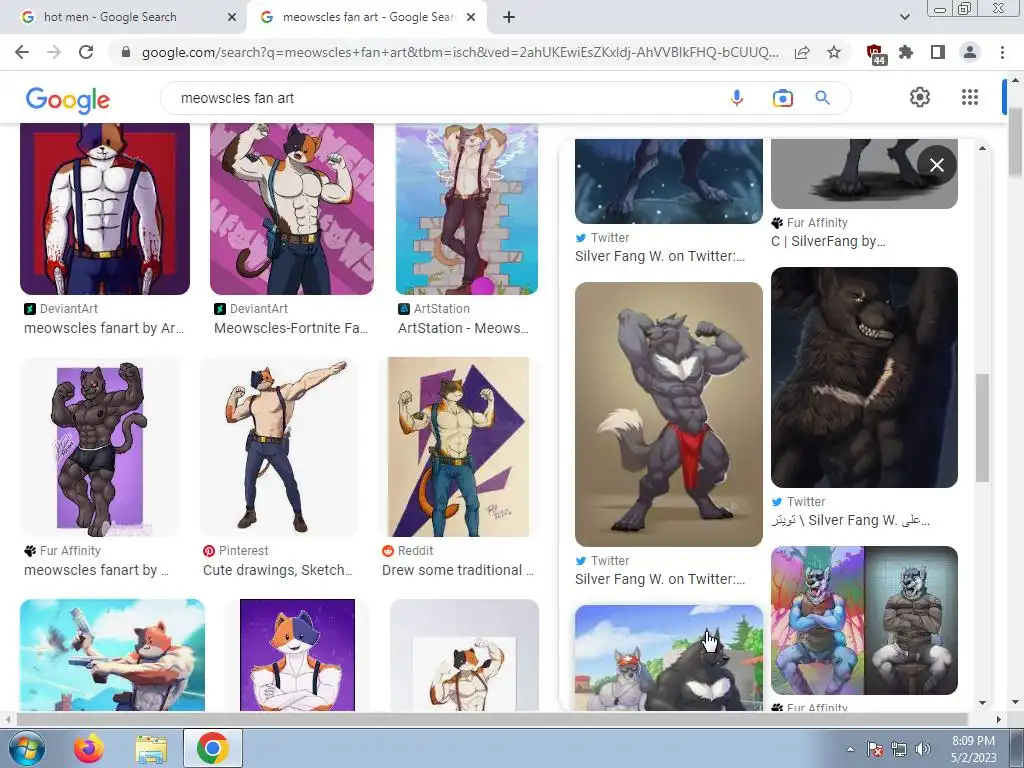This screenshot has width=1024, height=768.
Task: Open the Fur Affinity 'meowscles fanart by' link
Action: point(96,570)
